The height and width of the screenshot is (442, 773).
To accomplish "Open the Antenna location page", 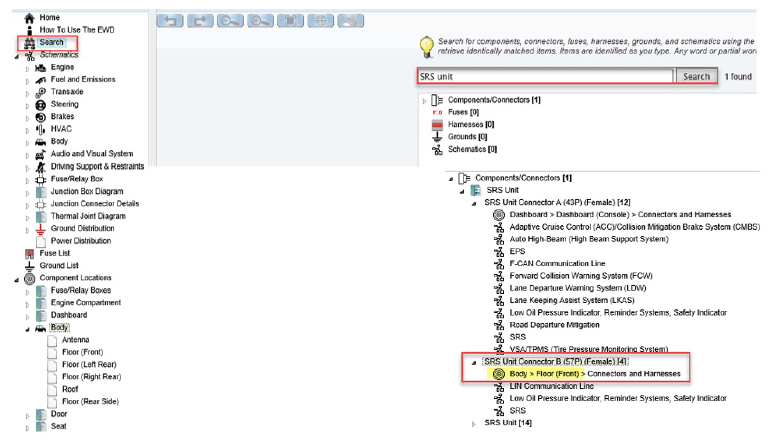I will coord(75,340).
